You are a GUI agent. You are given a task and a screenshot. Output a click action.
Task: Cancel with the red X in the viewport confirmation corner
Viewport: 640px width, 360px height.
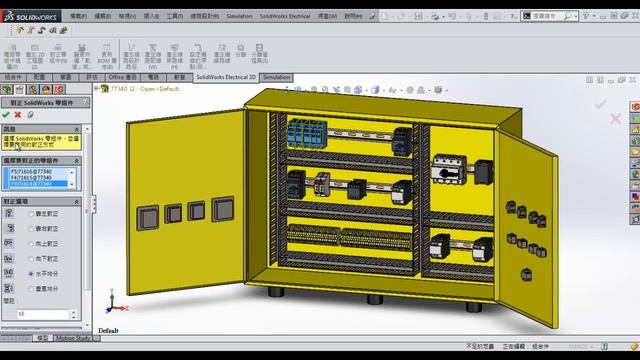pos(616,119)
